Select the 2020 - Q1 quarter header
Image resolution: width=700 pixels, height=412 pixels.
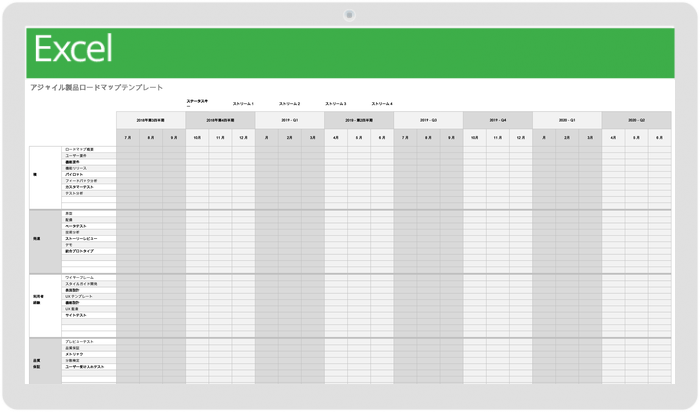click(567, 120)
